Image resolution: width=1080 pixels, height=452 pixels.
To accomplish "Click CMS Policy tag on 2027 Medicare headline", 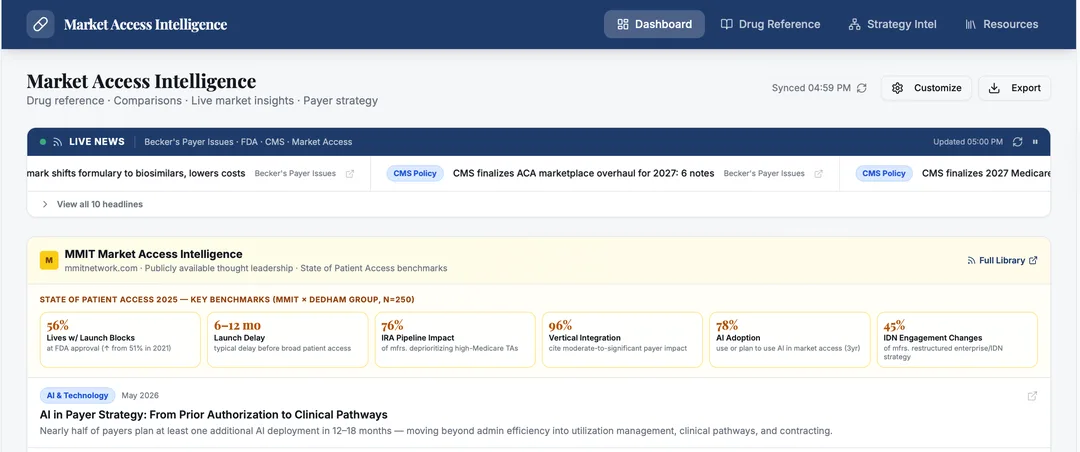I will pos(884,174).
